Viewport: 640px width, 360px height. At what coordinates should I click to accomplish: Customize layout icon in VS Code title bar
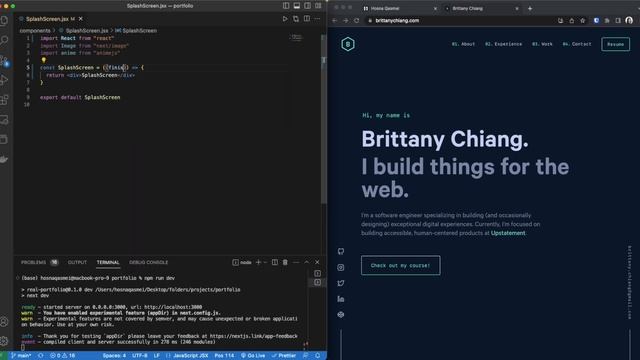click(318, 6)
